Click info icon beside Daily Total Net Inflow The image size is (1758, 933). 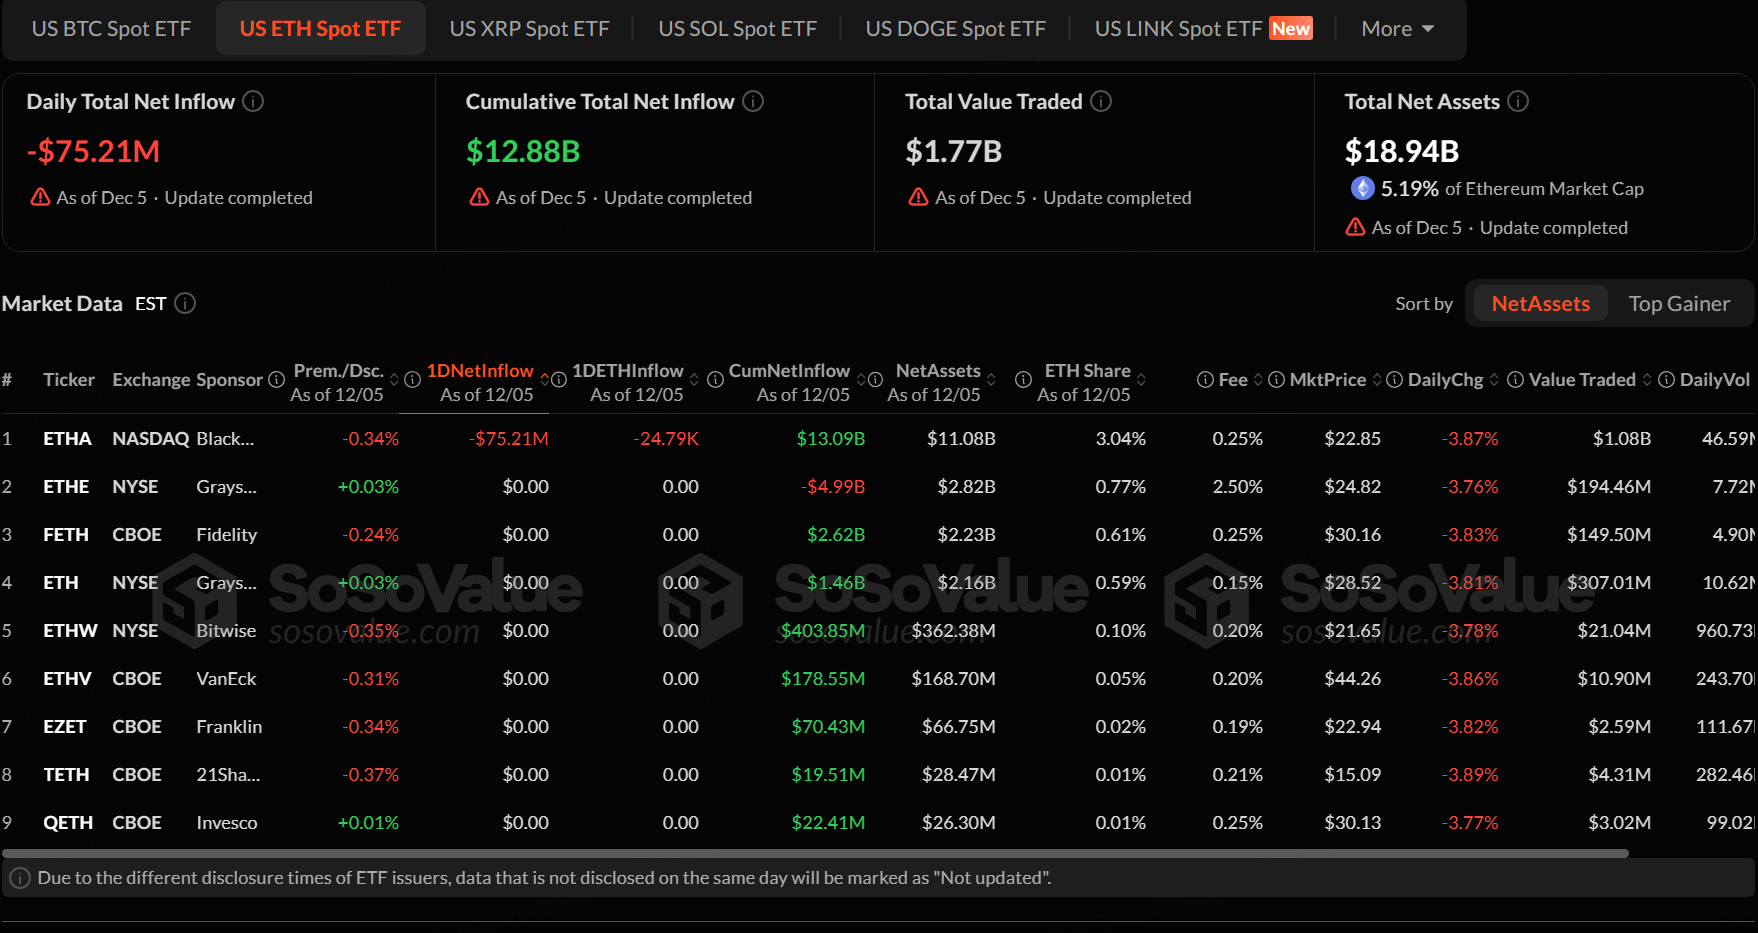point(254,101)
